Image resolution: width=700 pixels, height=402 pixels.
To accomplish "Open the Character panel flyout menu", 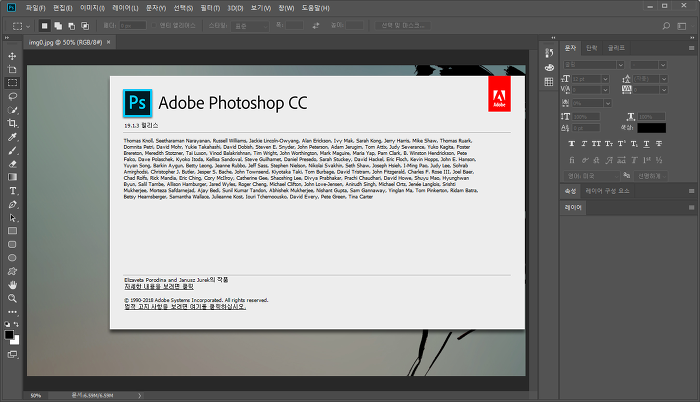I will click(x=692, y=48).
